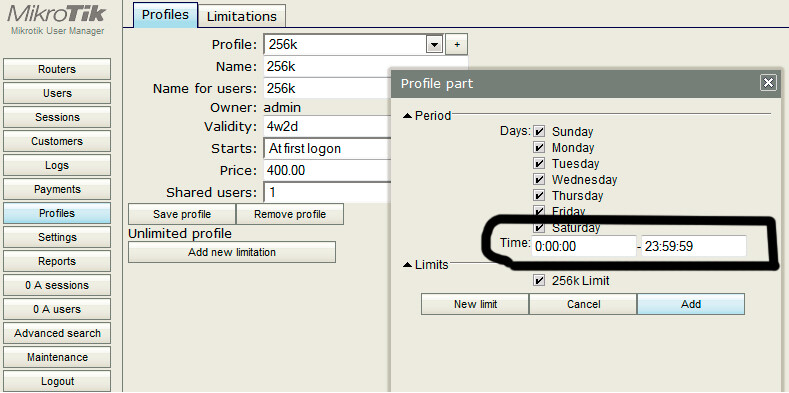Open Maintenance in the sidebar
The image size is (789, 393).
pos(57,357)
